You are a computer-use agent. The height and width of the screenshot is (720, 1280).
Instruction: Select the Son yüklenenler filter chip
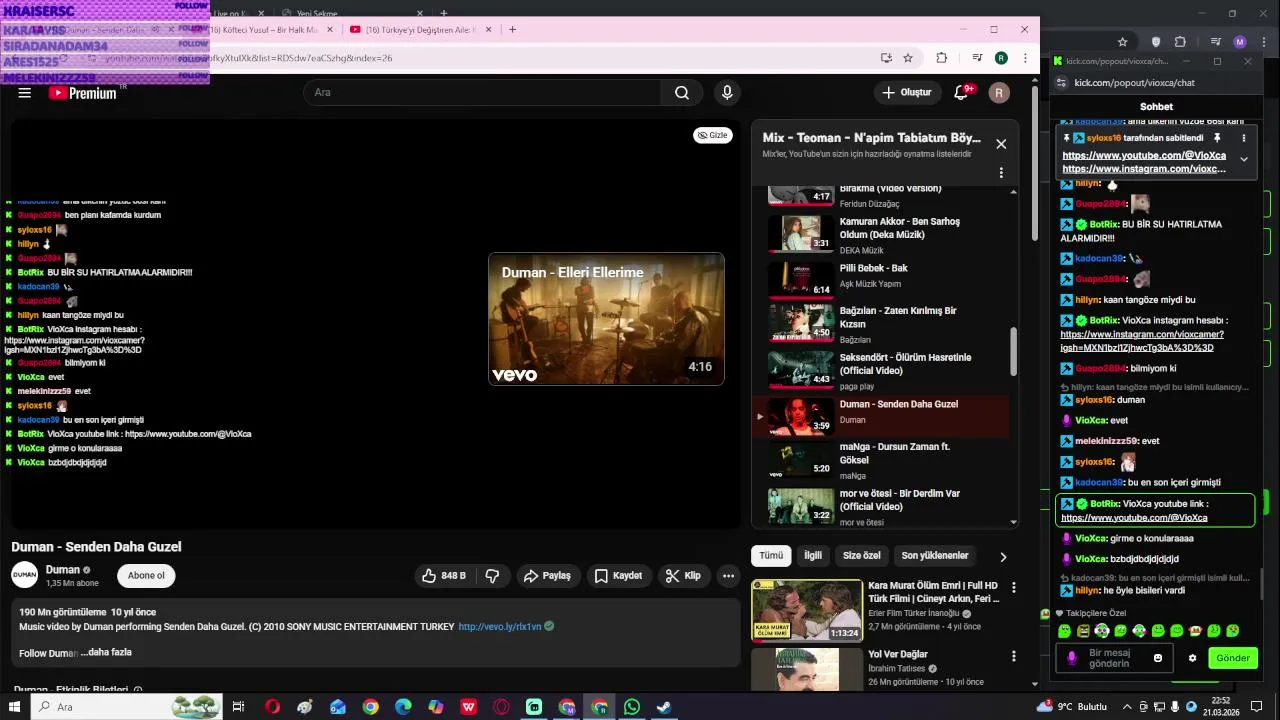(935, 556)
